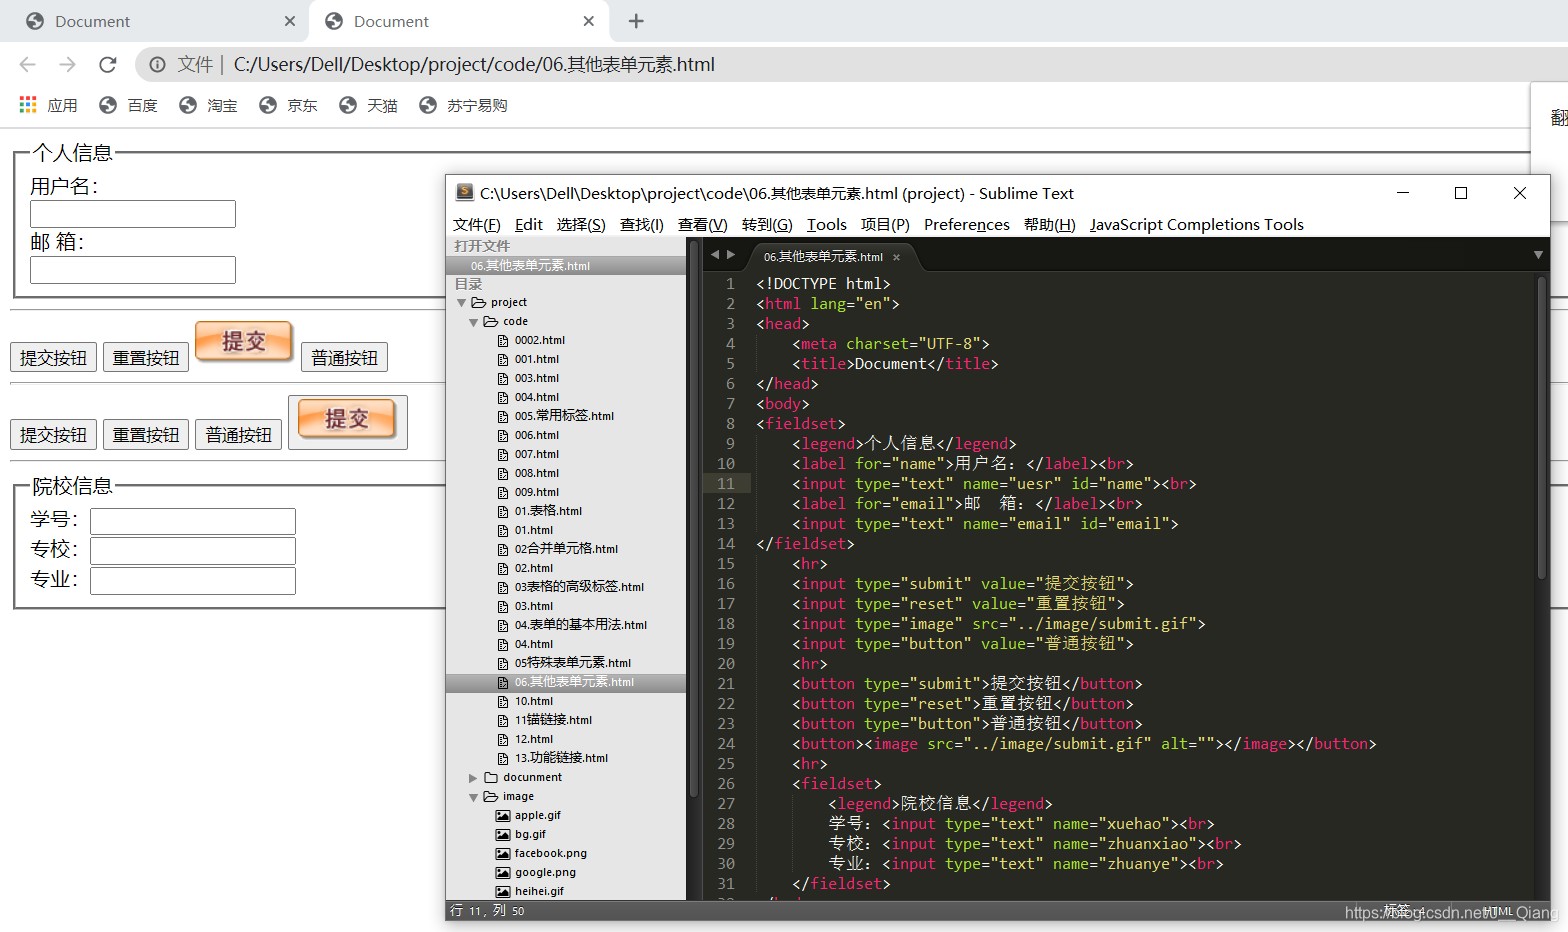Click the second row 重置按钮 button

tap(146, 435)
